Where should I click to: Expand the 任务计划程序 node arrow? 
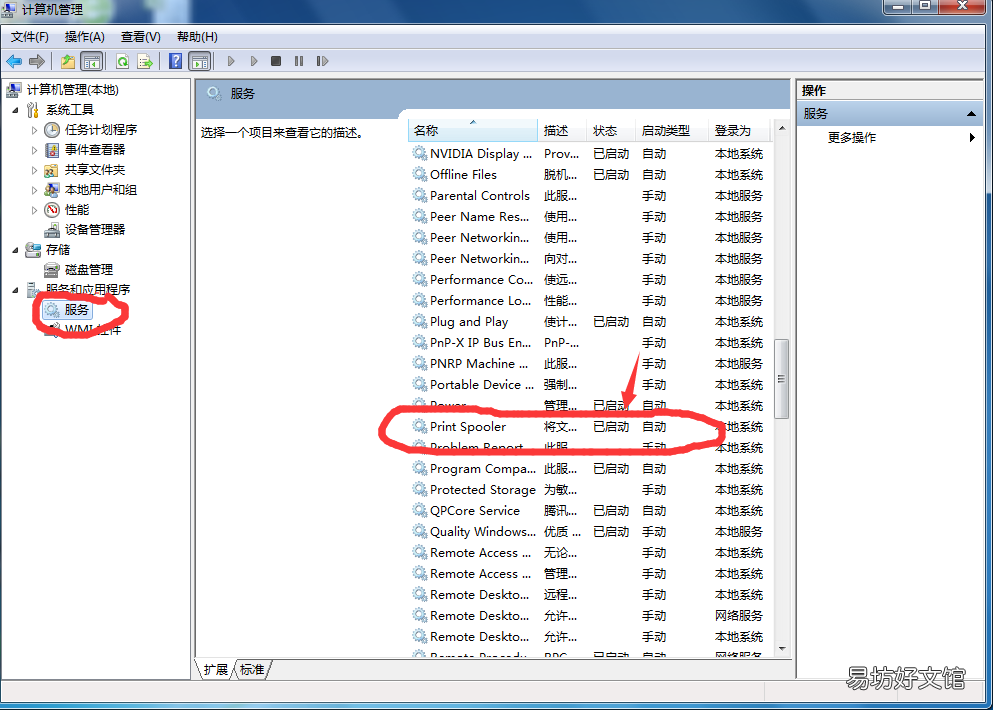pyautogui.click(x=34, y=130)
